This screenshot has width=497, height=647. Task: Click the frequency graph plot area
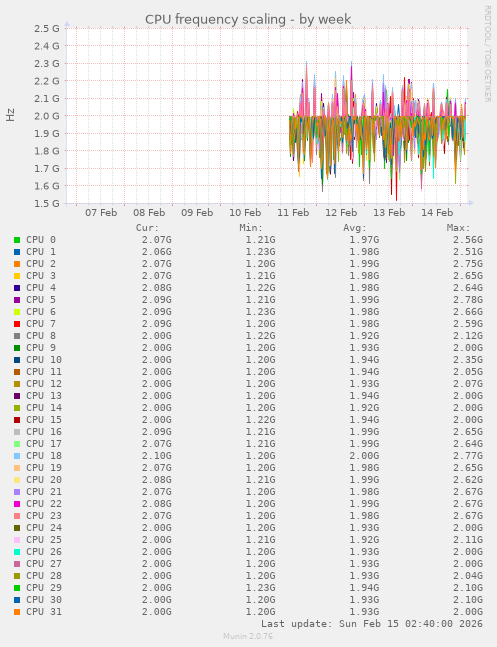[x=267, y=116]
